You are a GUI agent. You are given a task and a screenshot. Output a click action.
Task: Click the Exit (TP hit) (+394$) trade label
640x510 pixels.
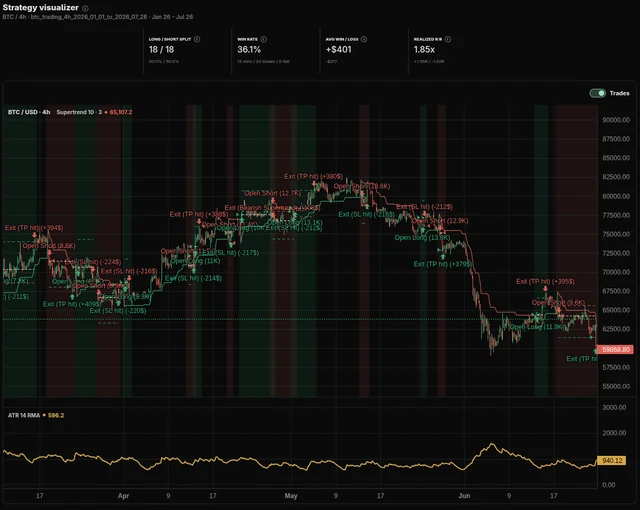[34, 228]
